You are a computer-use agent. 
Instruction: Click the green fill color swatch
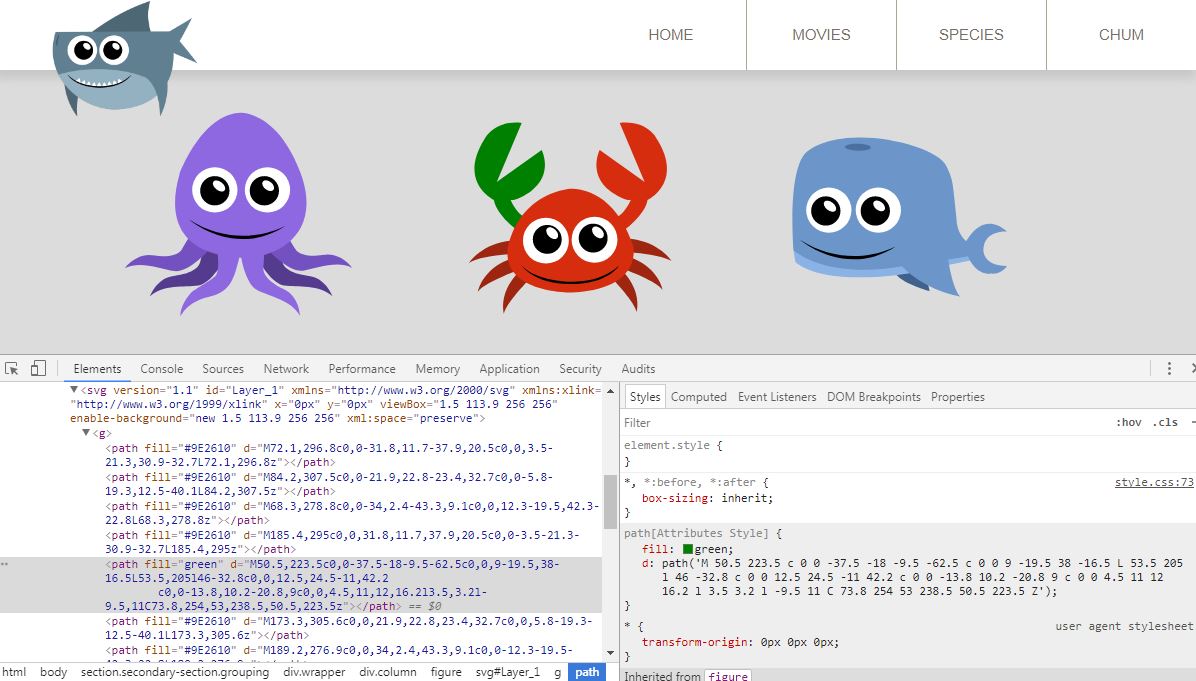[x=688, y=549]
